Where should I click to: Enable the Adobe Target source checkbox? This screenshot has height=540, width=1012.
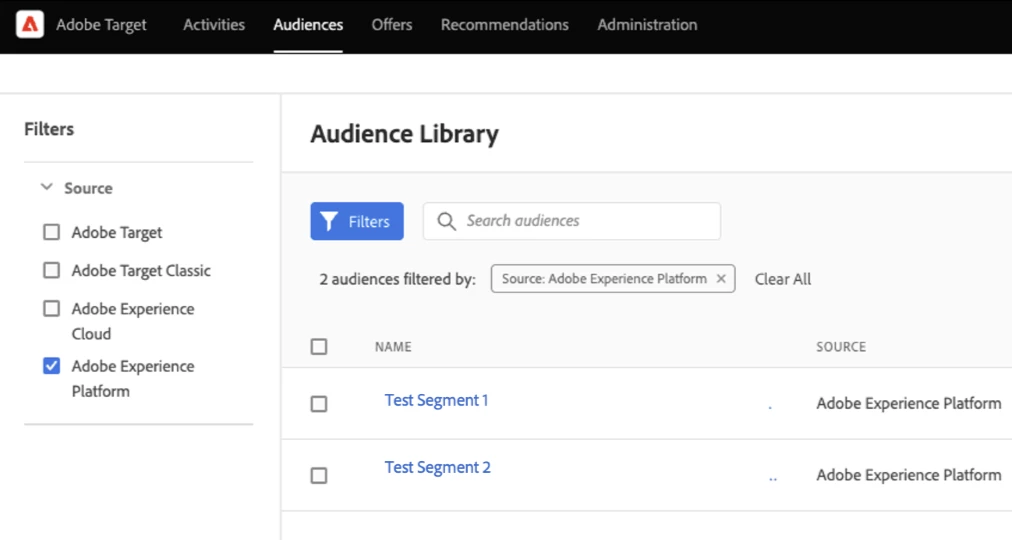pyautogui.click(x=51, y=233)
